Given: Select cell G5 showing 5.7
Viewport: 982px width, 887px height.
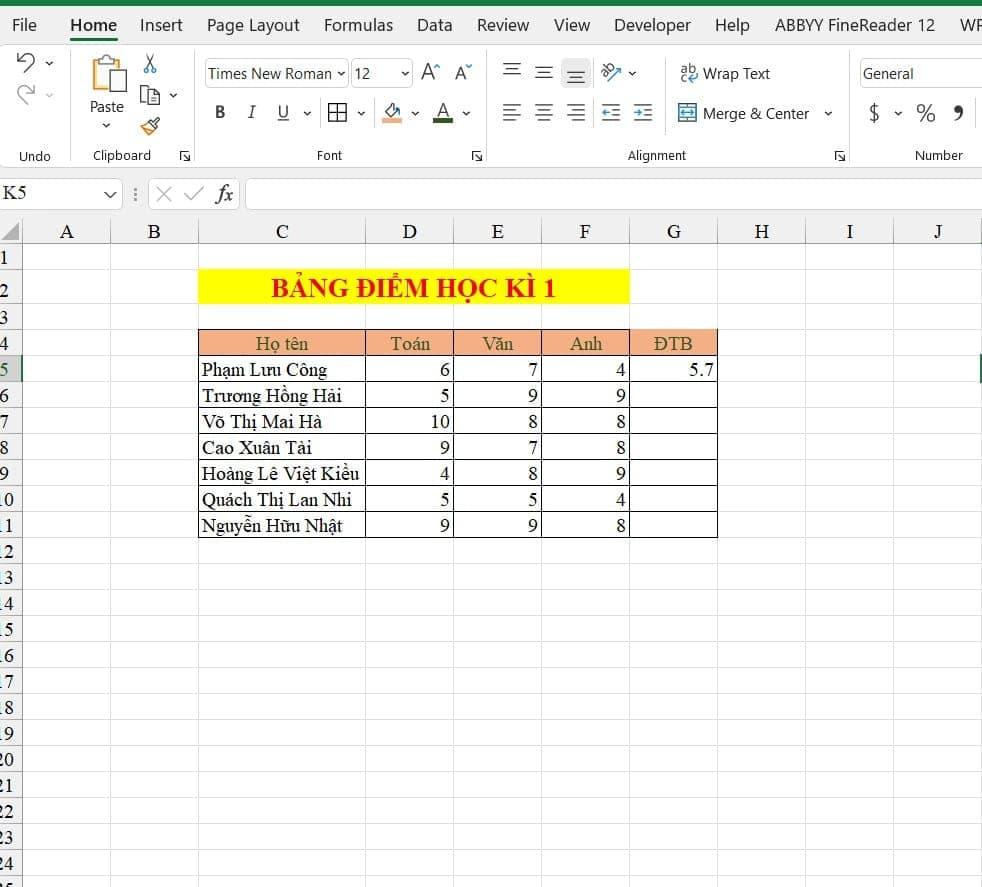Looking at the screenshot, I should 673,369.
